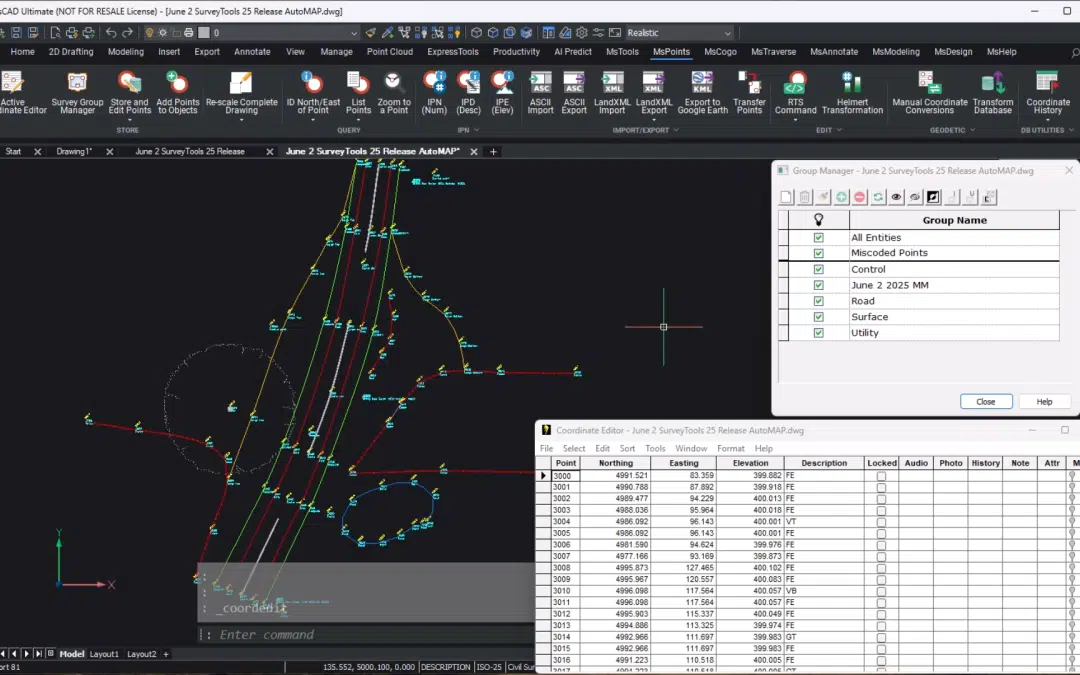This screenshot has width=1080, height=675.
Task: Toggle Locked checkbox for point 3004
Action: [881, 521]
